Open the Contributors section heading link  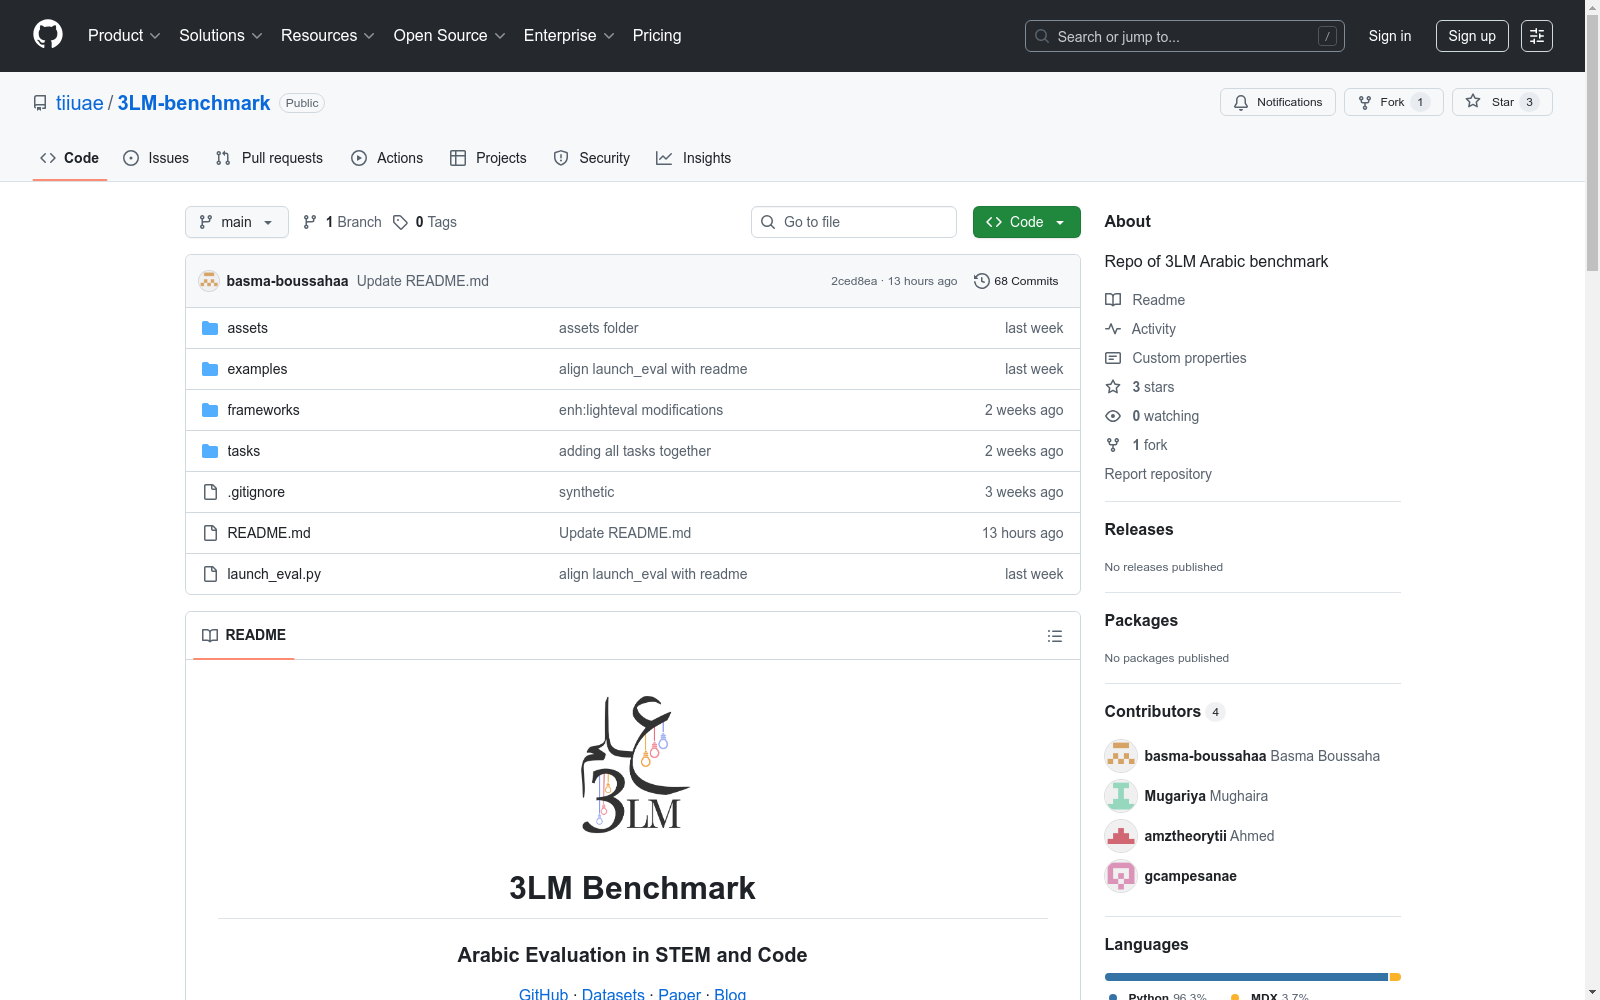1165,711
